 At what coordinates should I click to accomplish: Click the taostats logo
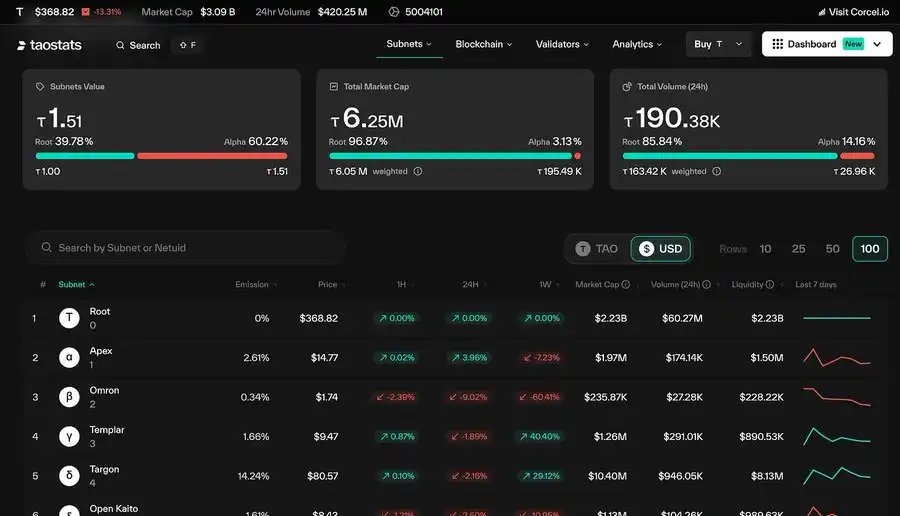pos(49,45)
